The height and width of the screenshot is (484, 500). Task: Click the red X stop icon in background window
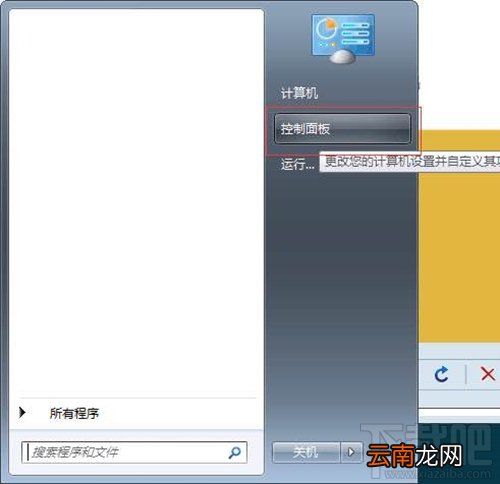(x=488, y=374)
